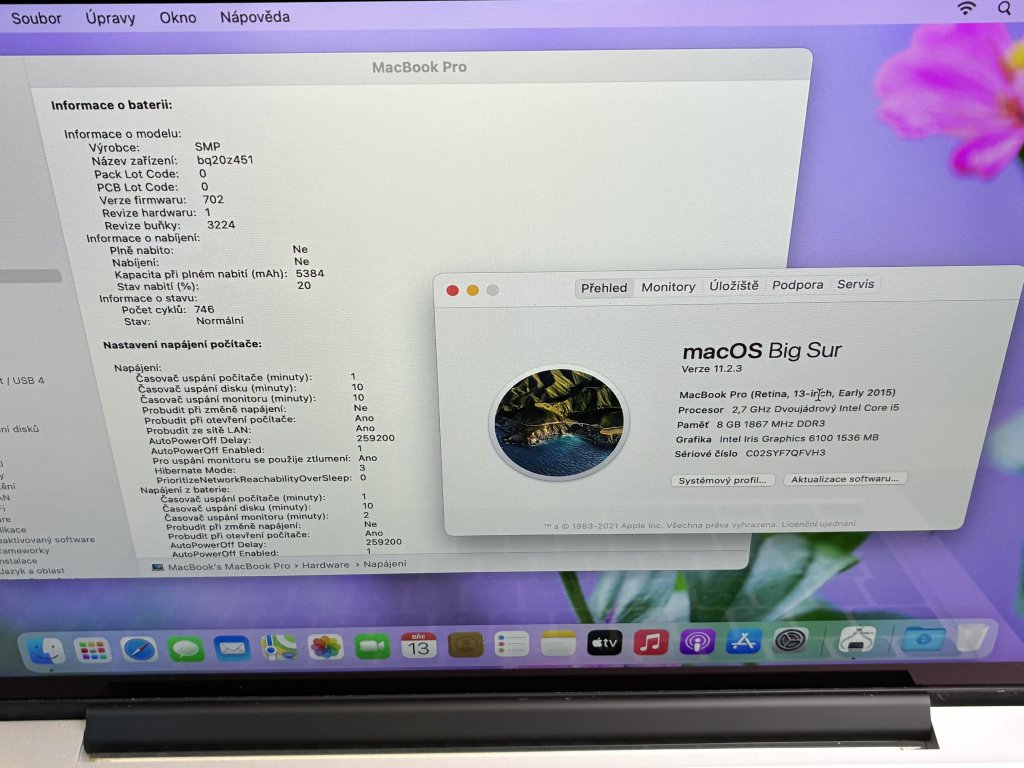
Task: Open the Messages app in dock
Action: pyautogui.click(x=186, y=648)
